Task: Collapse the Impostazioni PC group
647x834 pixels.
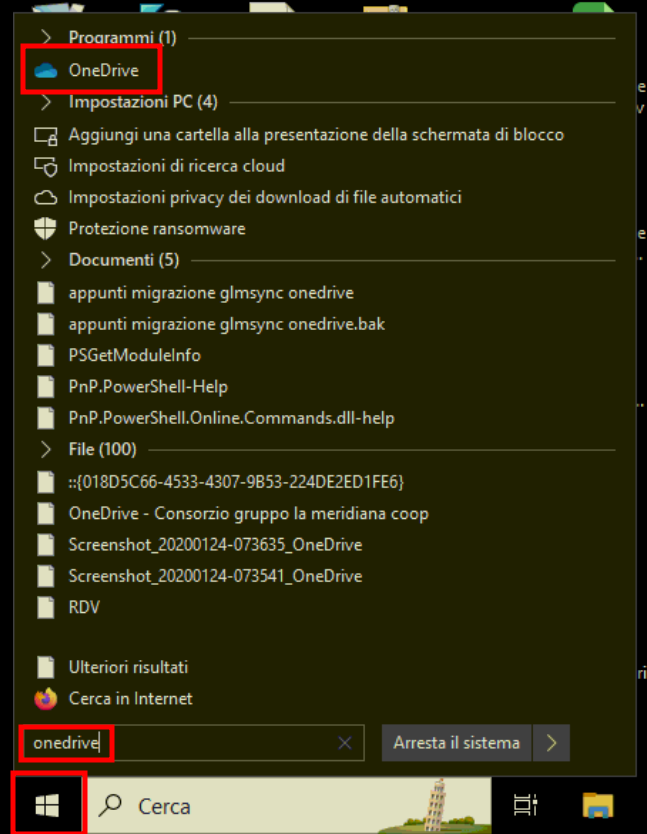Action: tap(45, 102)
